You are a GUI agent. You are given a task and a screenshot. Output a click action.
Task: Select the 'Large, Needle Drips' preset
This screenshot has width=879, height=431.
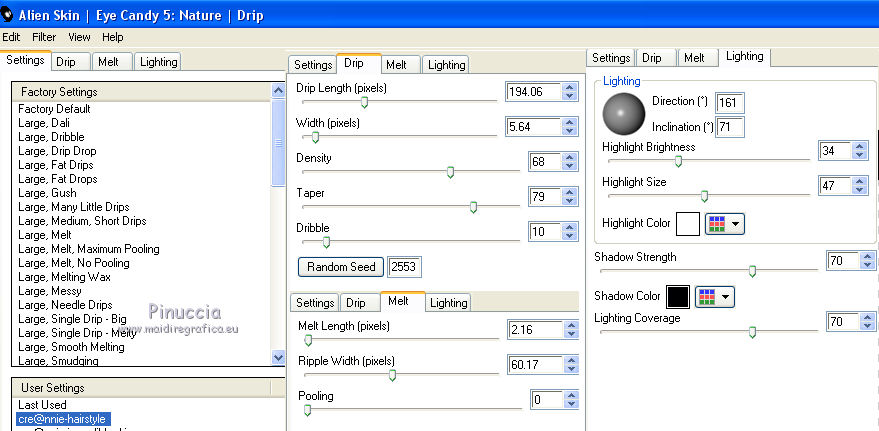(x=65, y=305)
